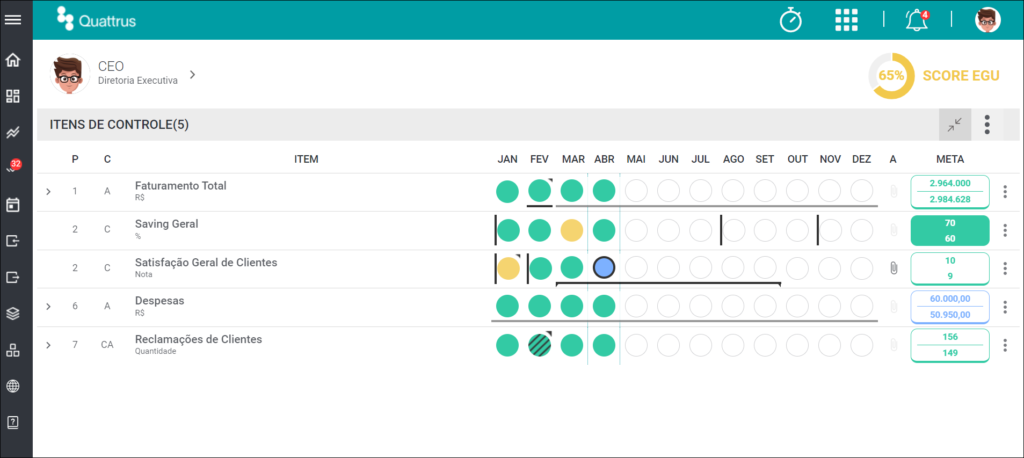The height and width of the screenshot is (458, 1024).
Task: Open the calendar icon in sidebar
Action: 12,205
